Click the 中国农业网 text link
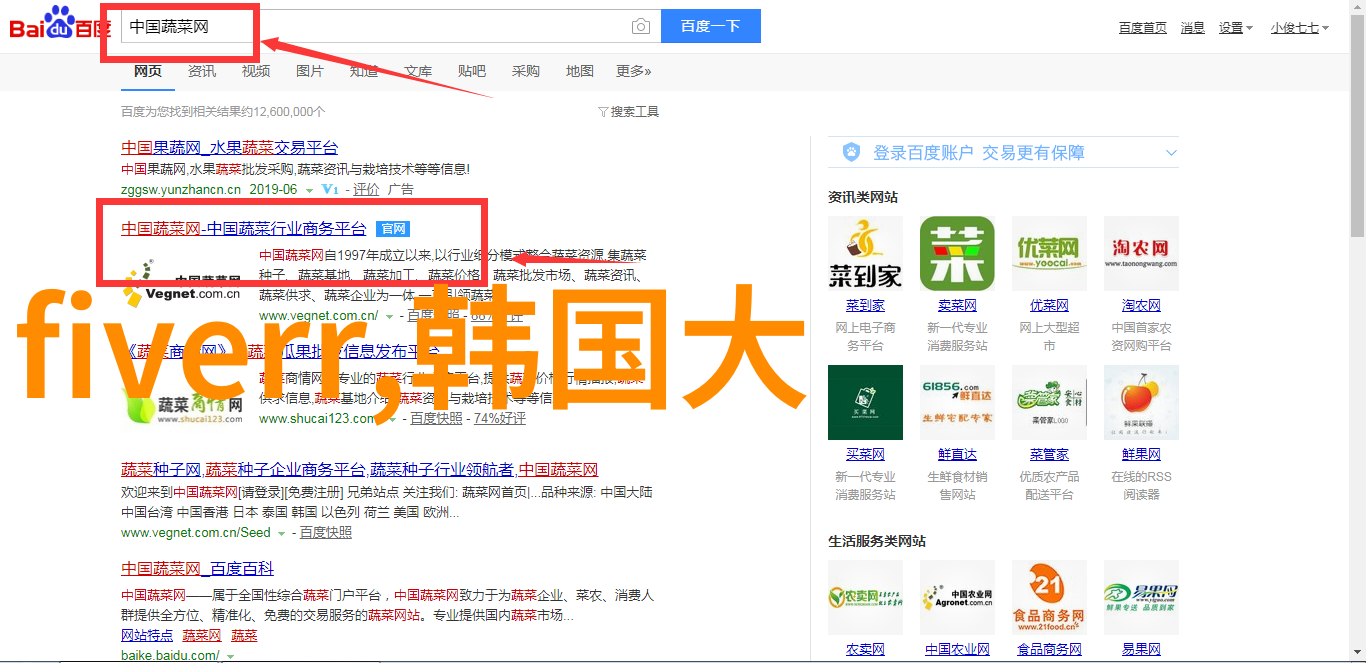This screenshot has height=663, width=1366. (x=957, y=650)
